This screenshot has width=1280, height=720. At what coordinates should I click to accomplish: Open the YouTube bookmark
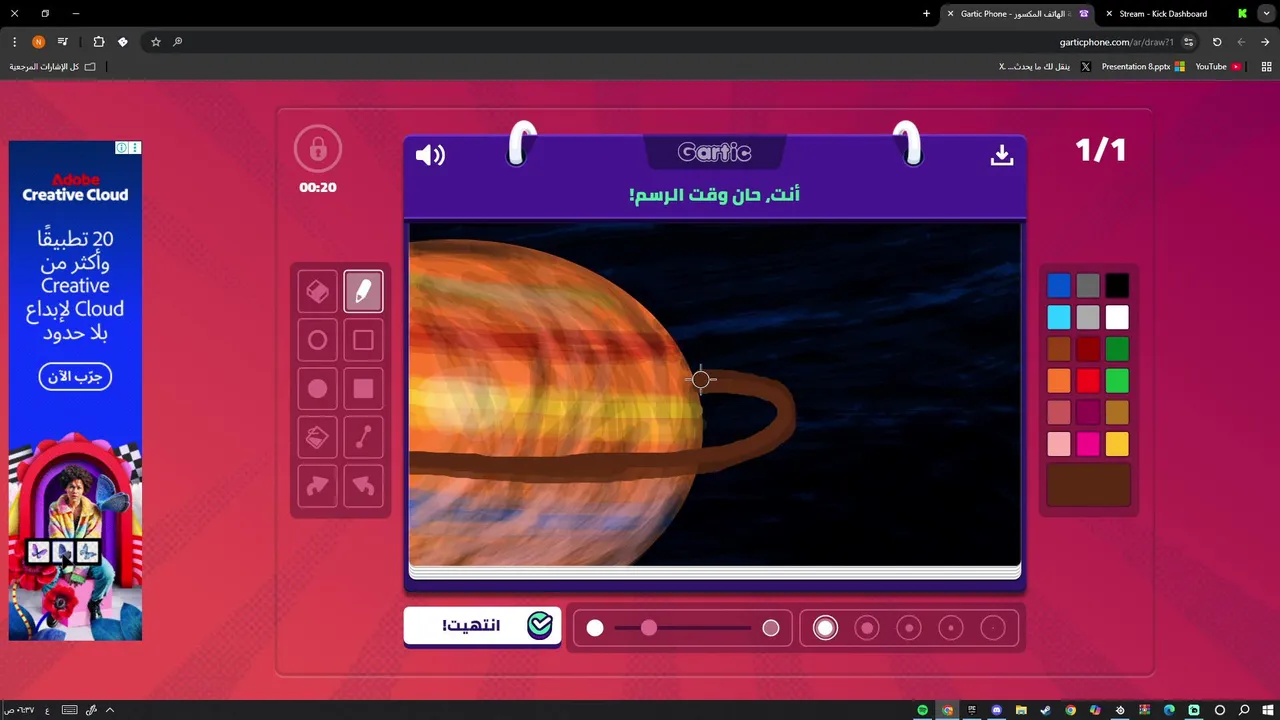(1218, 67)
